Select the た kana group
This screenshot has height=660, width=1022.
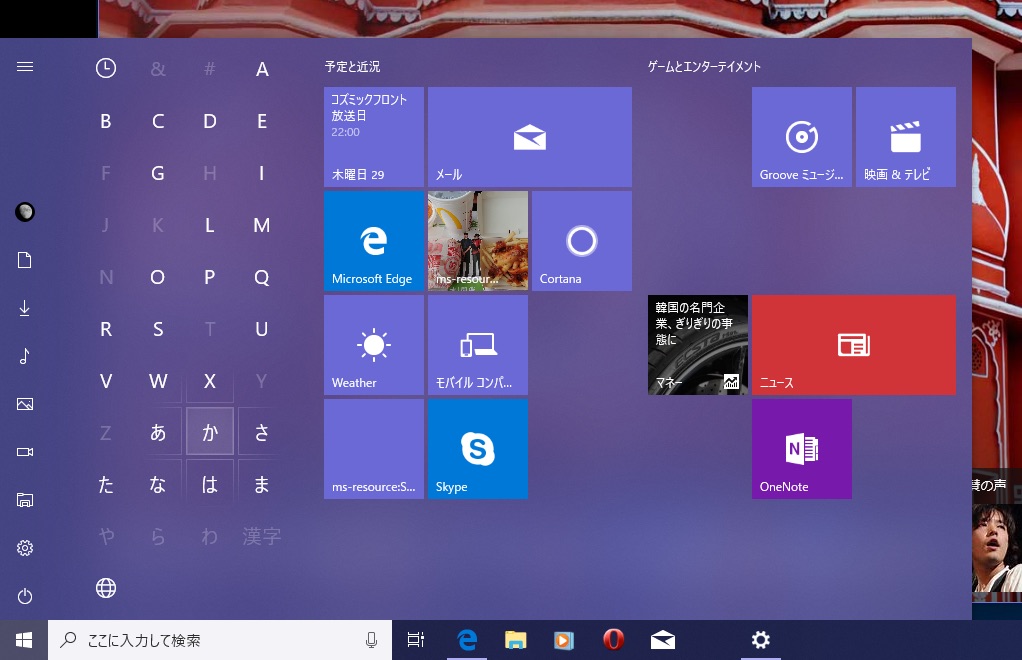(x=106, y=484)
